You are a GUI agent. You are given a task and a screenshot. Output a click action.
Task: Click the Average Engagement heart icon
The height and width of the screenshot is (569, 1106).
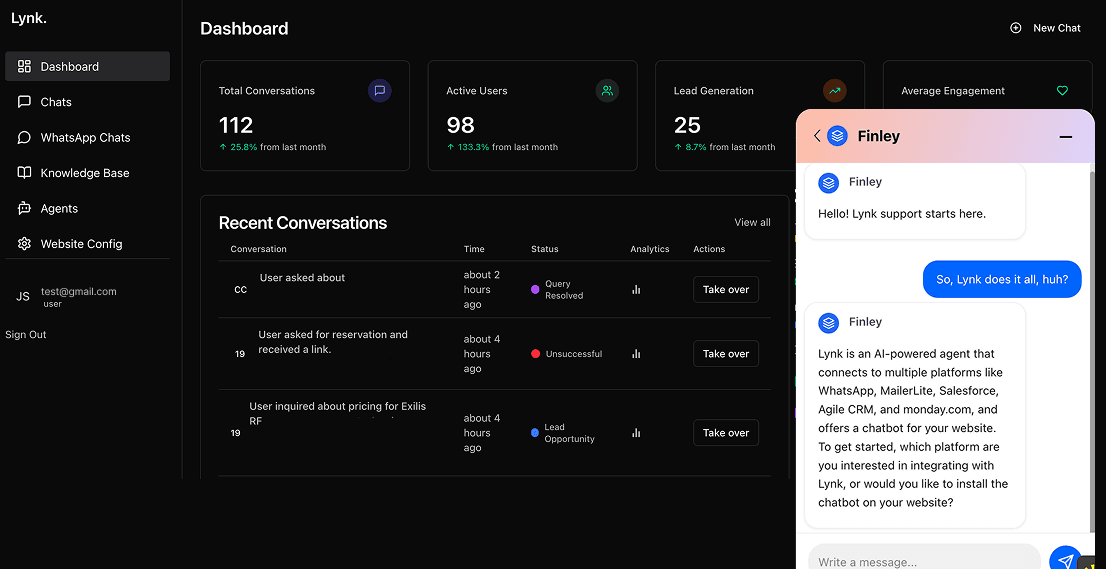[x=1062, y=90]
